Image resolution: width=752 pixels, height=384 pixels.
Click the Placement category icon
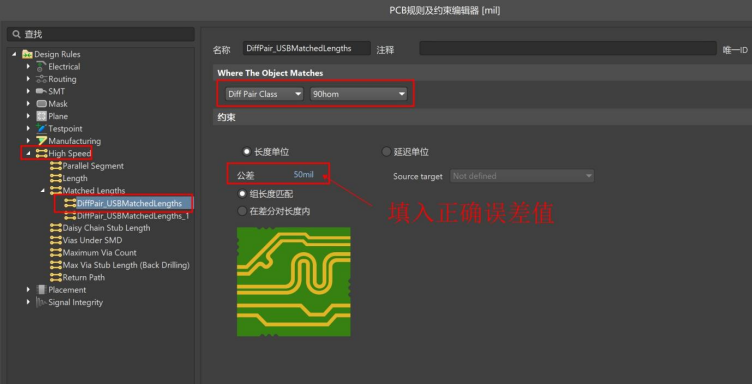(41, 290)
